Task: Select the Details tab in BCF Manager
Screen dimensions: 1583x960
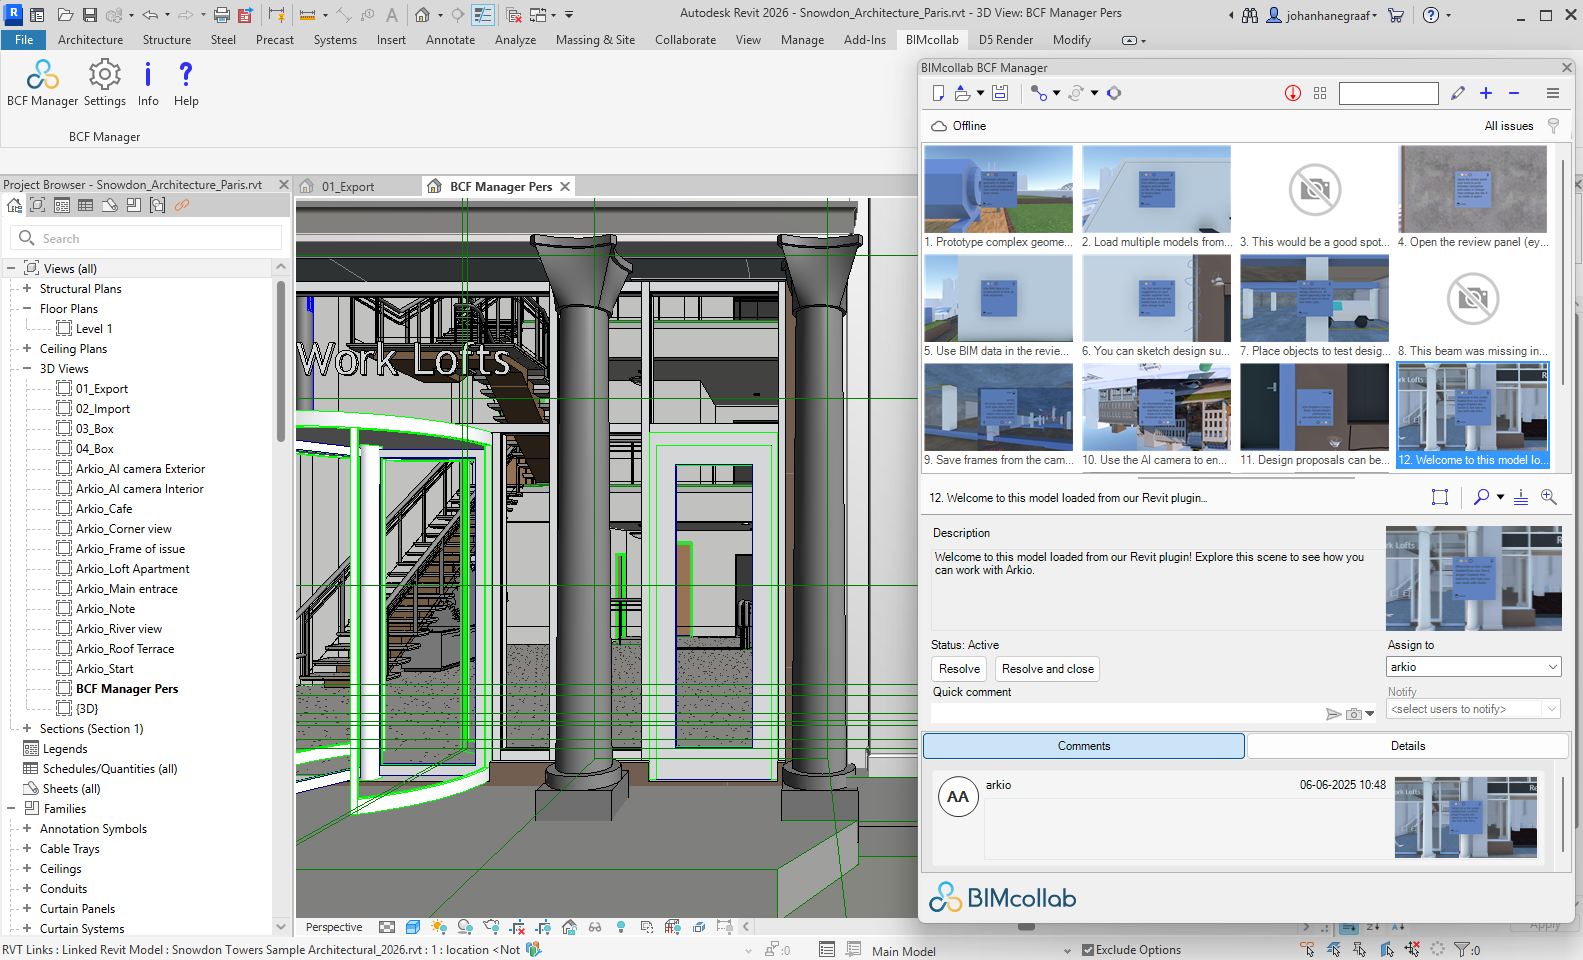Action: tap(1407, 746)
